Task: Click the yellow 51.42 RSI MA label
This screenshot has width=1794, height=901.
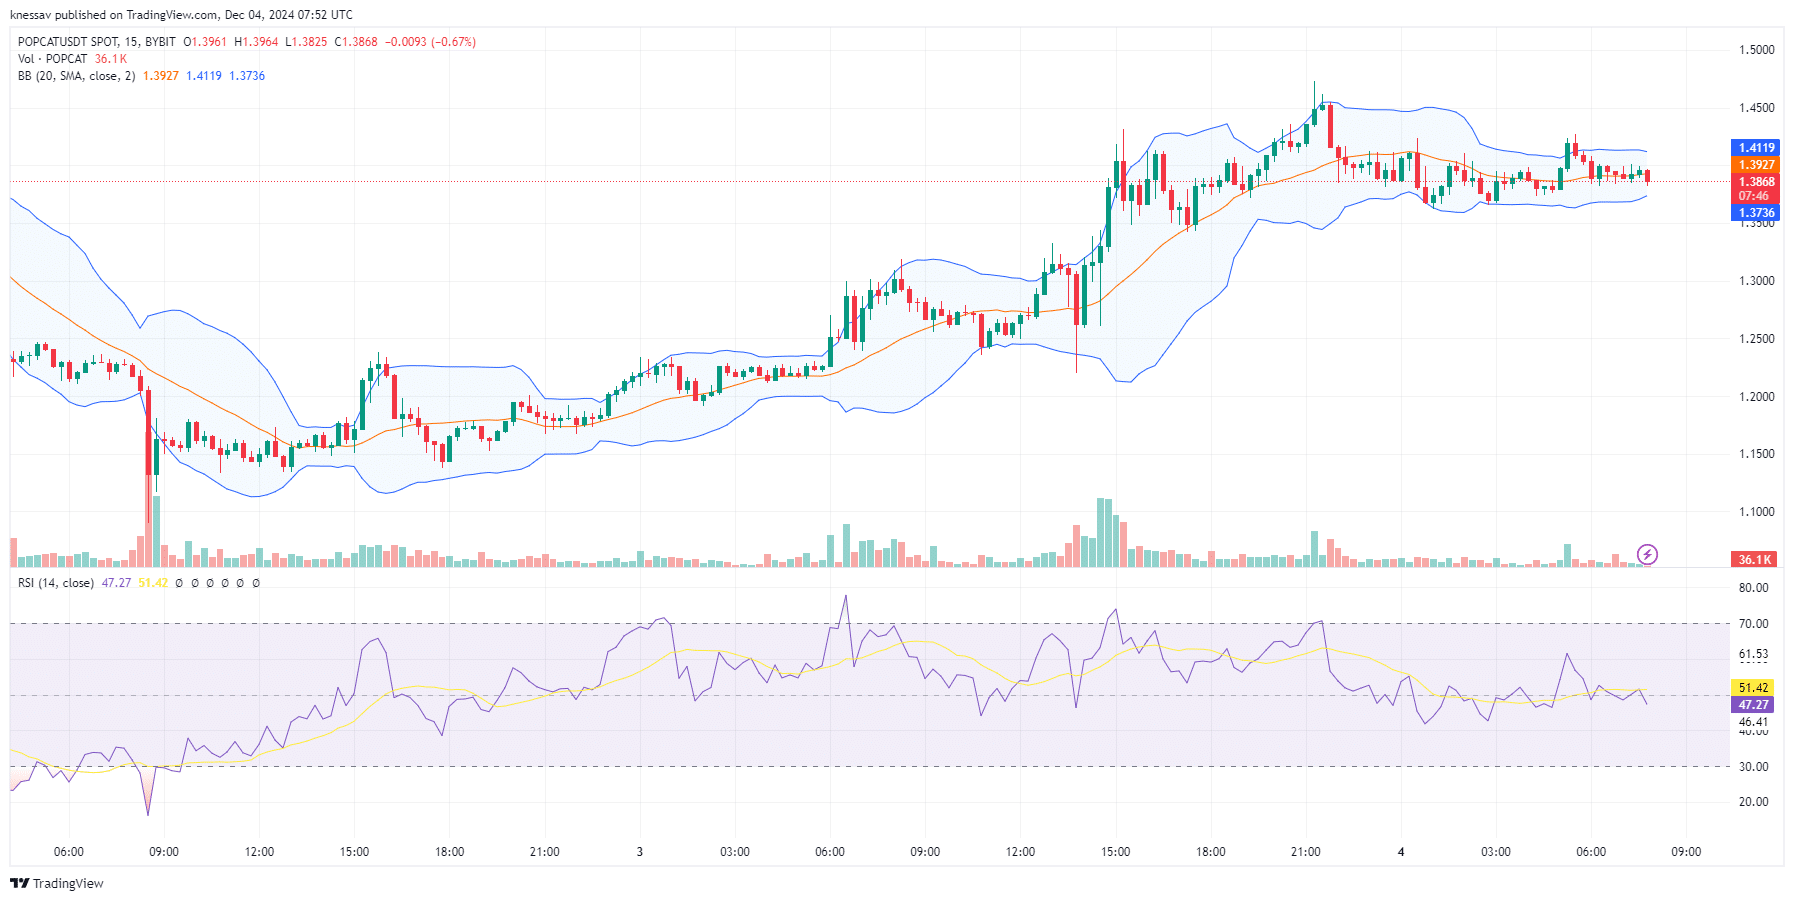Action: click(x=1754, y=688)
